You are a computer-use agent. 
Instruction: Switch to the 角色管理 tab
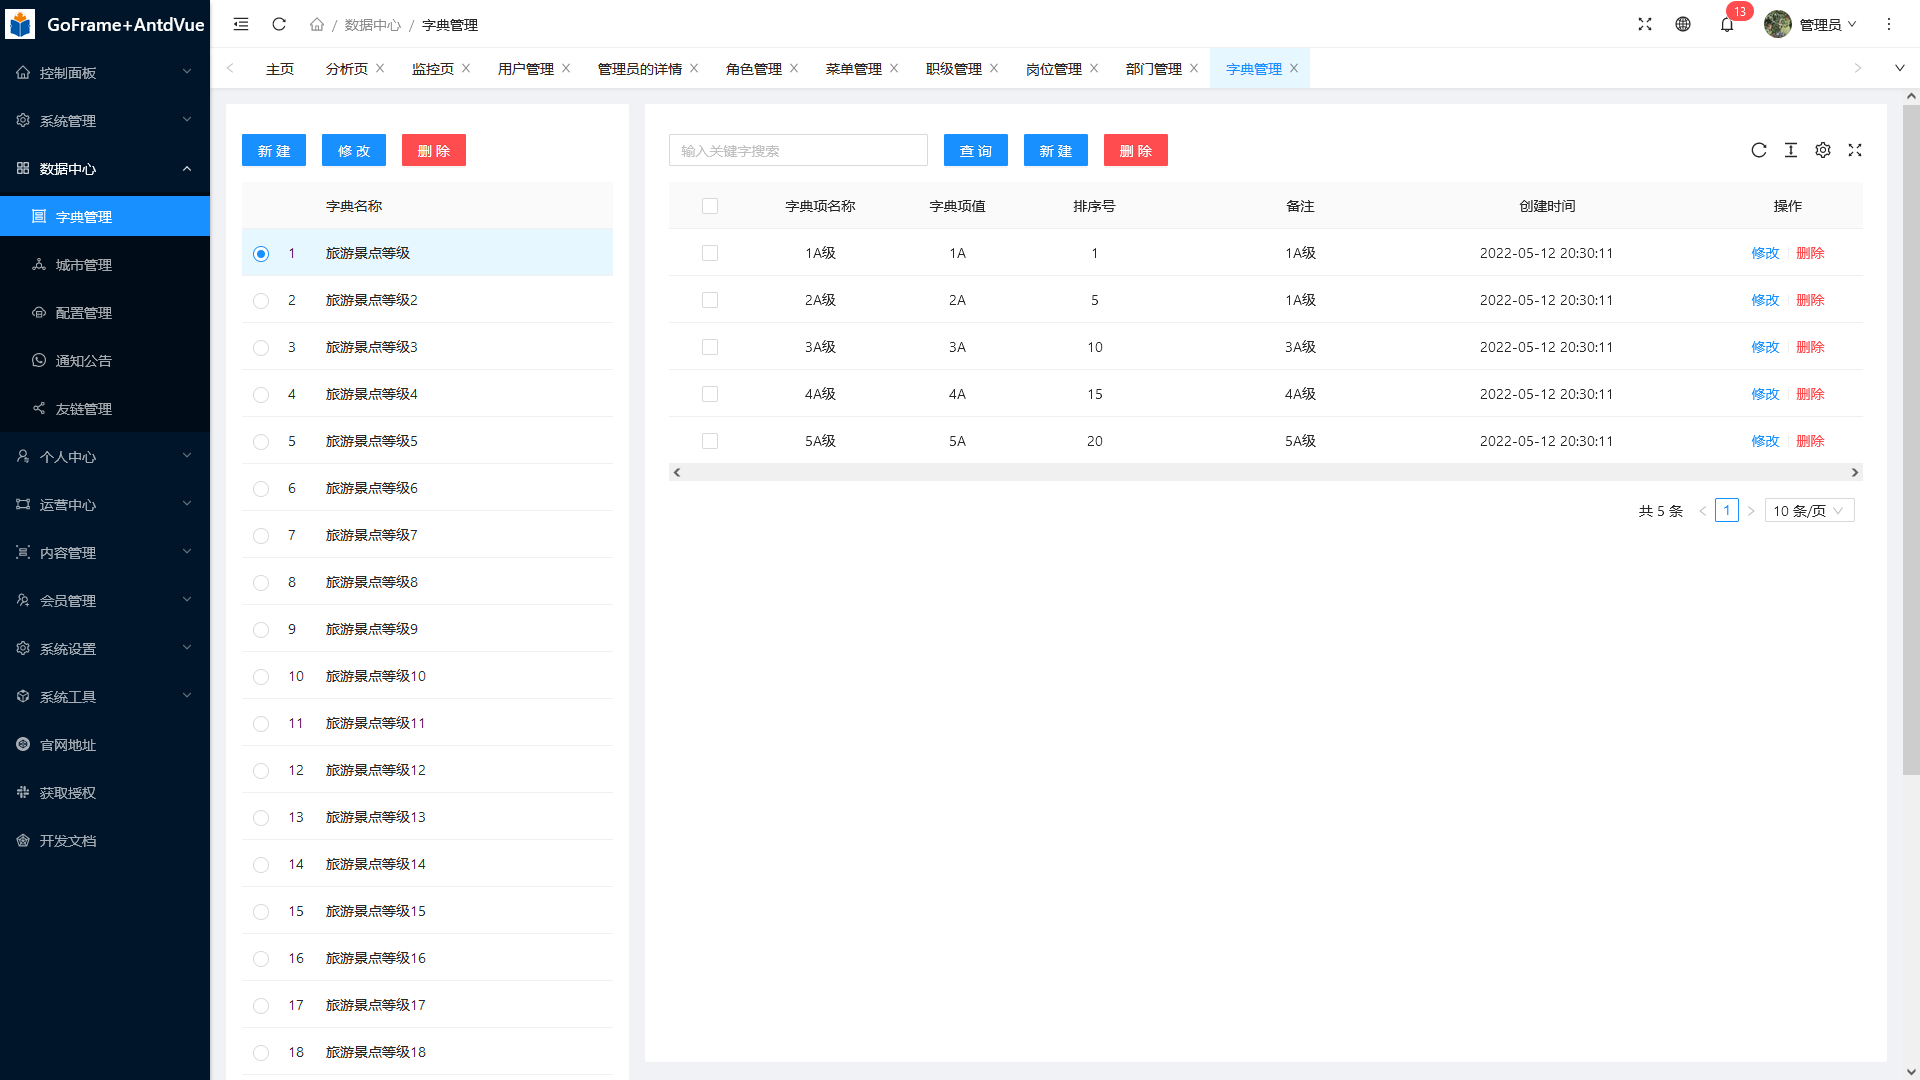coord(754,69)
